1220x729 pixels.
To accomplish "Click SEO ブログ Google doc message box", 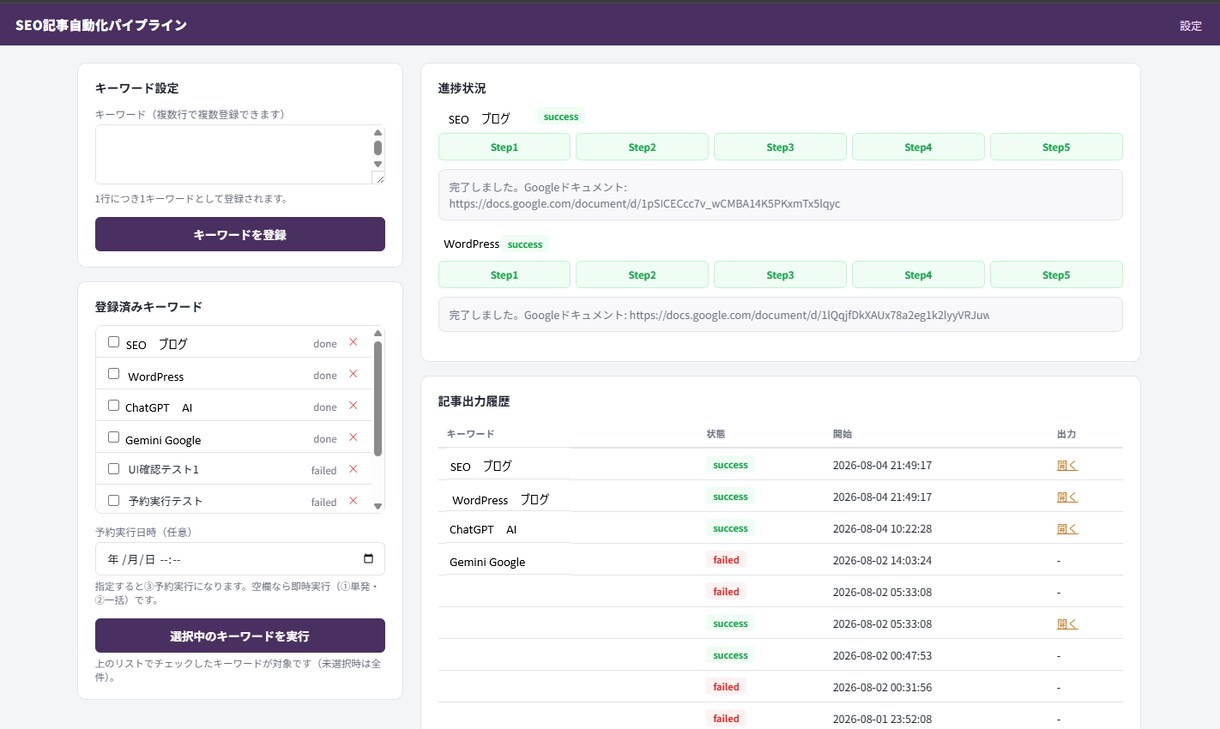I will pos(780,195).
